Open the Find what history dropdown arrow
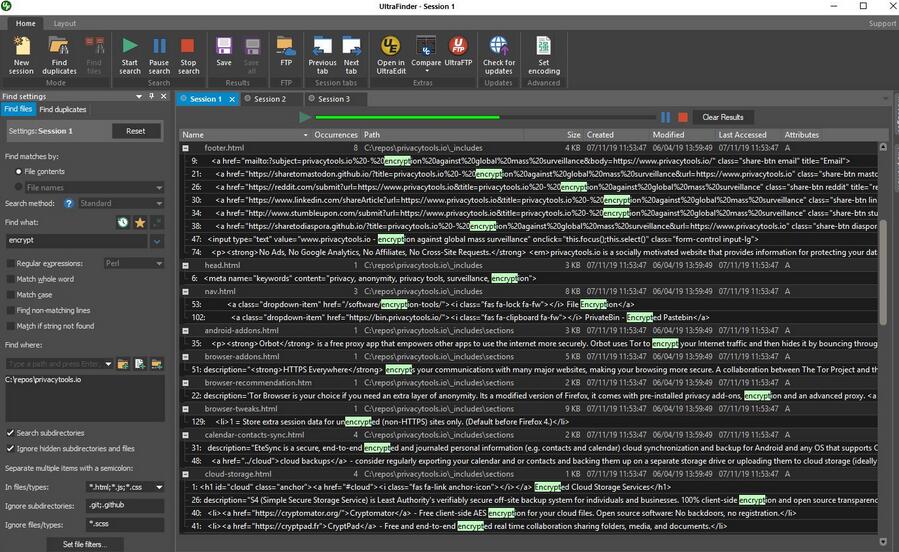 [x=157, y=241]
